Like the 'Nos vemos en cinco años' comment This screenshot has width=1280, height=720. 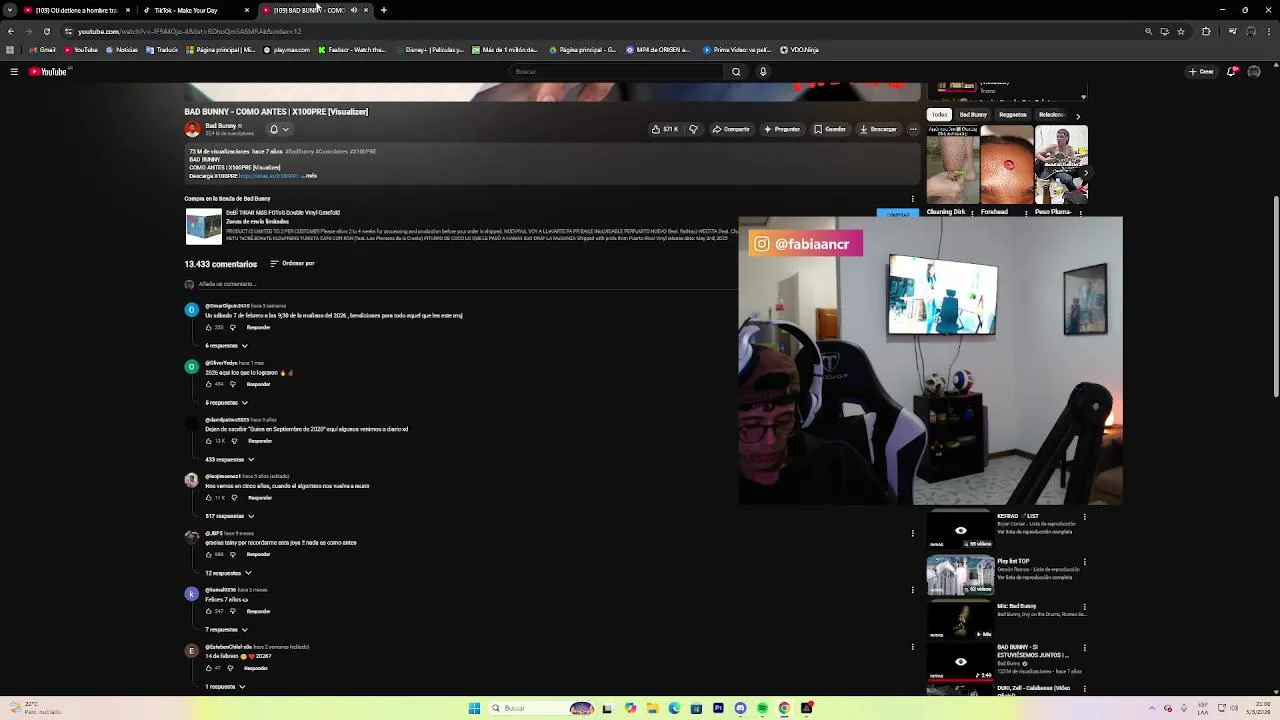coord(209,497)
